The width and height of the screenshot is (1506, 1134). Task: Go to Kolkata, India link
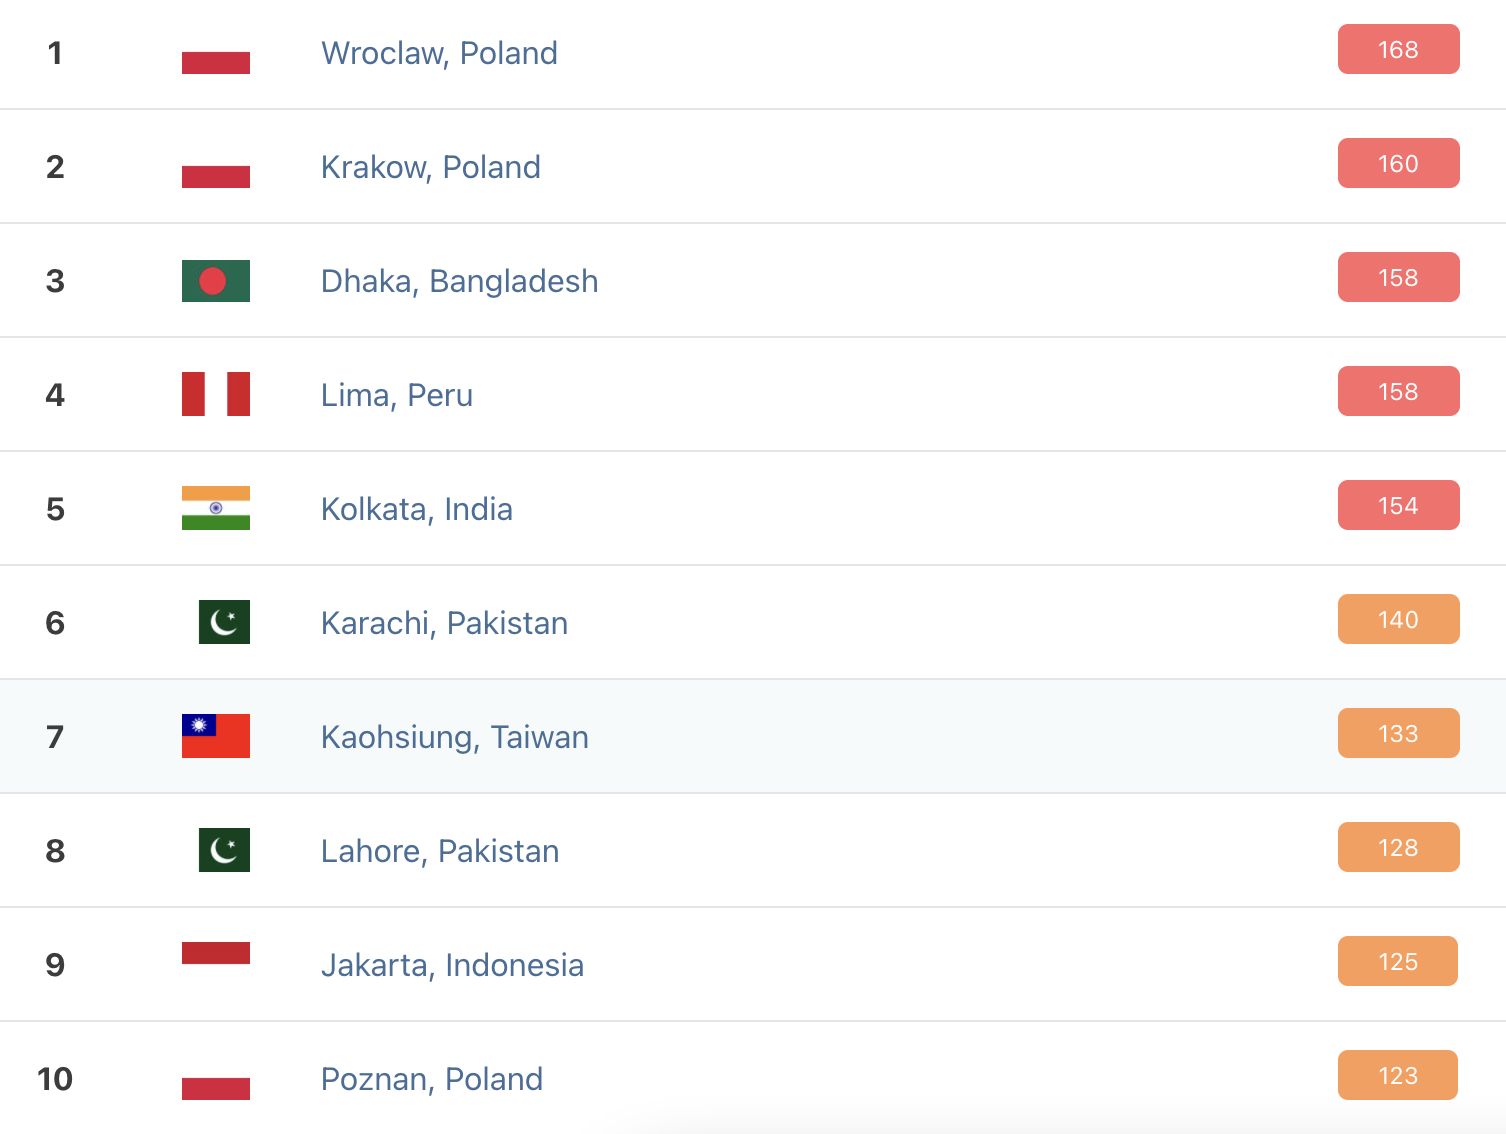[416, 509]
